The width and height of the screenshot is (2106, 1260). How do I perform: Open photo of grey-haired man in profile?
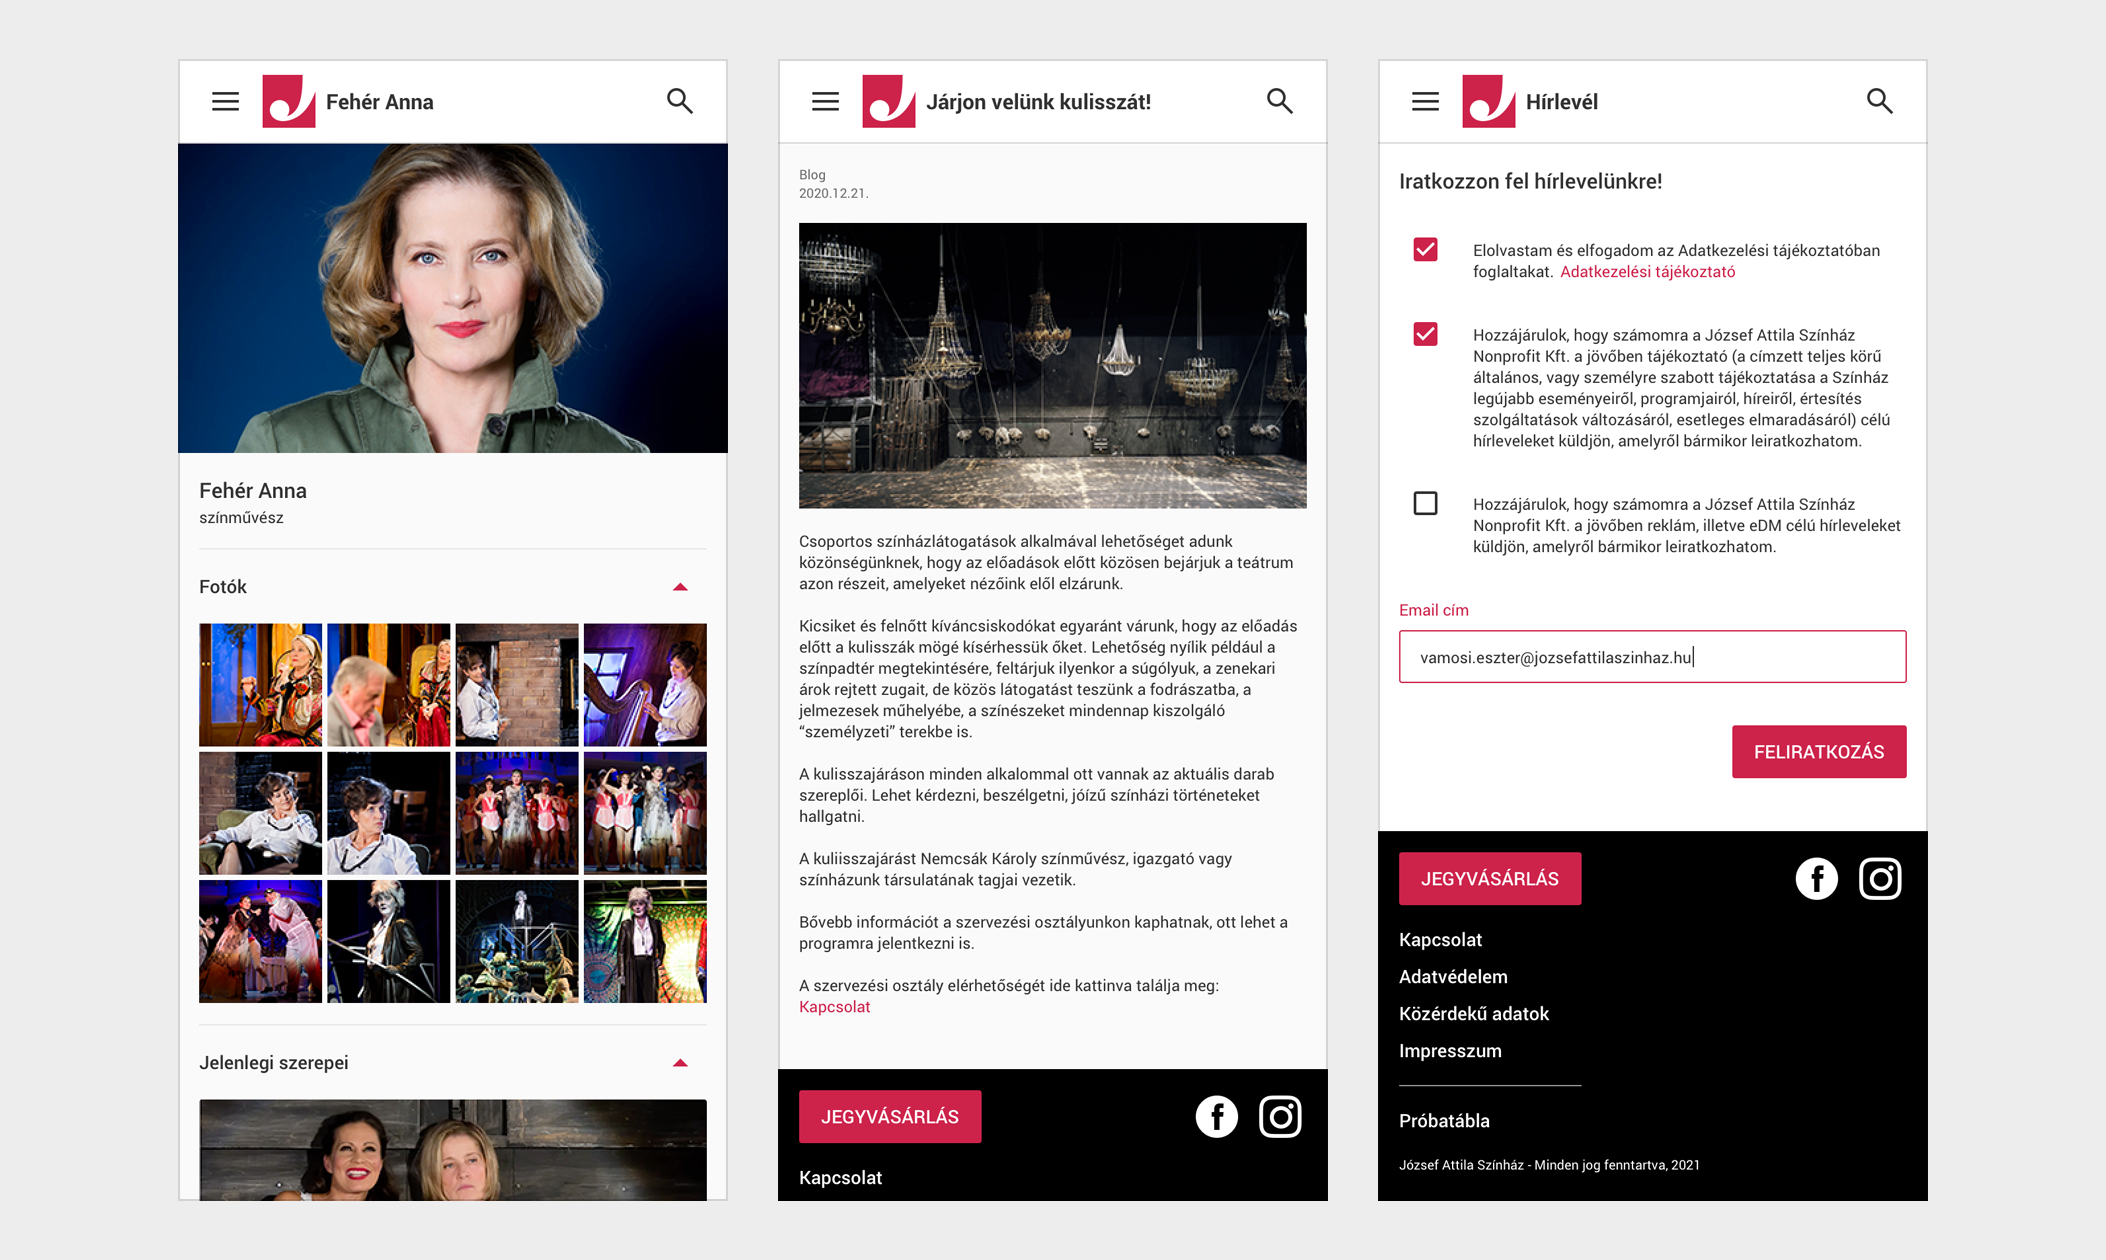[389, 685]
